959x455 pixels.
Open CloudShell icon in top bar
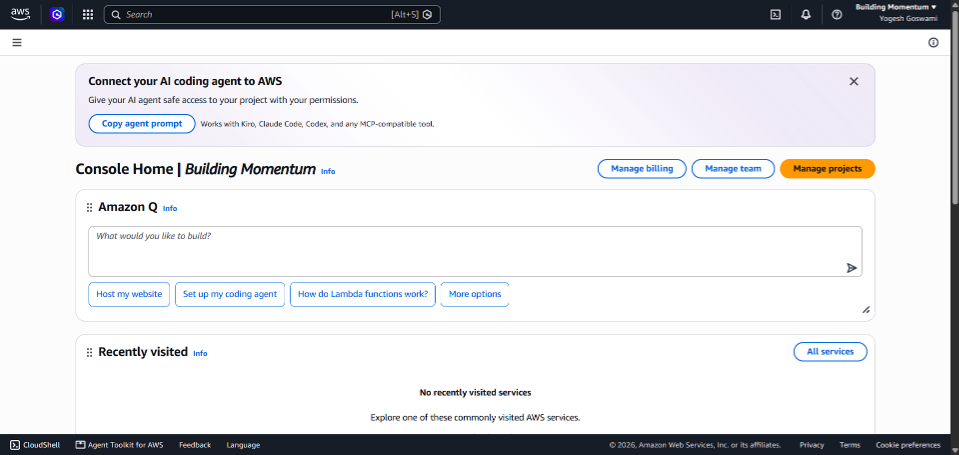pyautogui.click(x=776, y=15)
